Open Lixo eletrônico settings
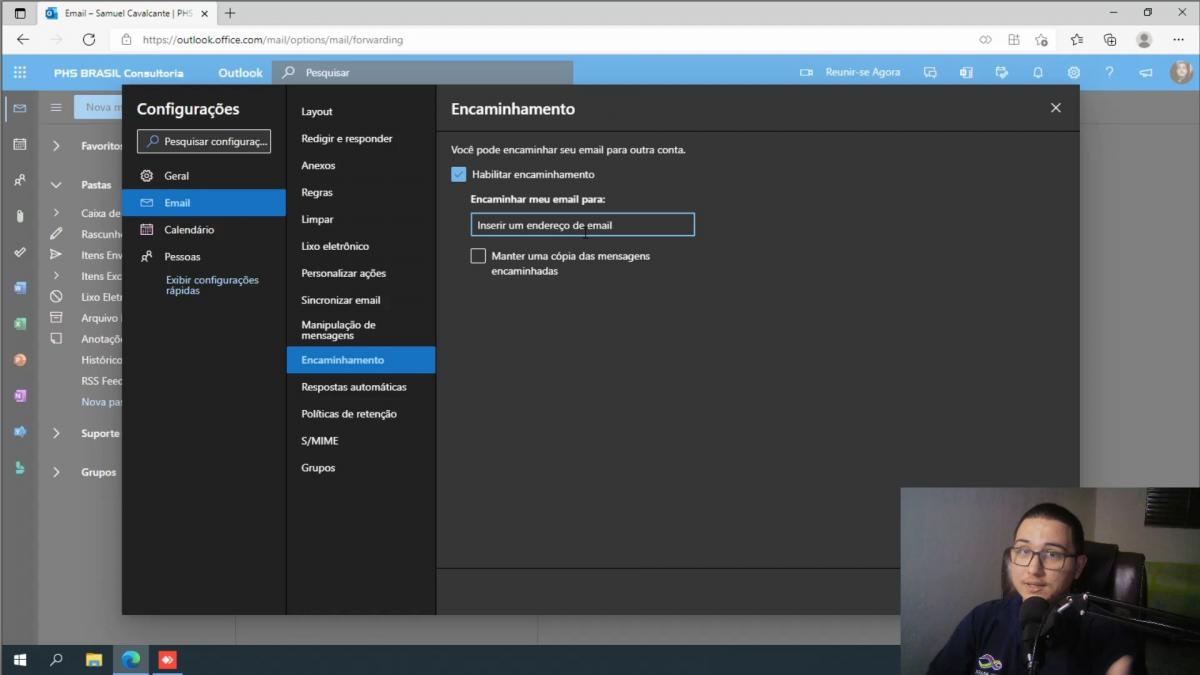 click(361, 246)
